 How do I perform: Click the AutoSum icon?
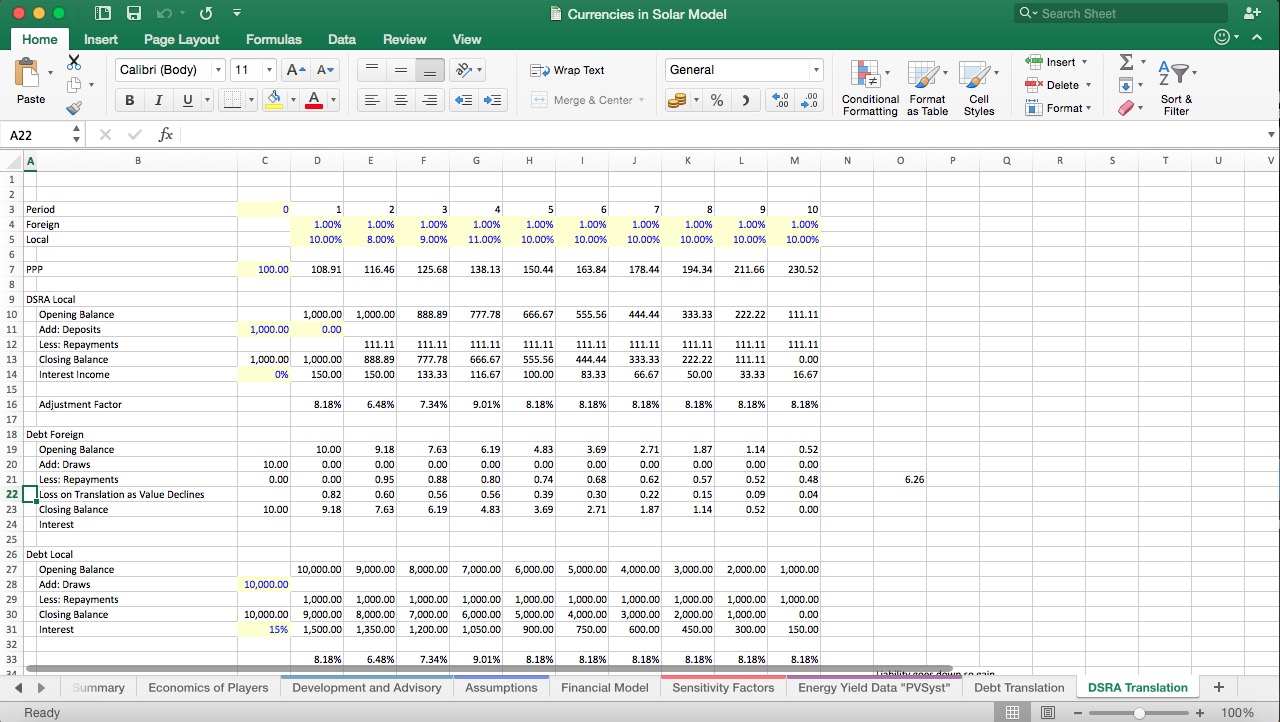pyautogui.click(x=1127, y=62)
